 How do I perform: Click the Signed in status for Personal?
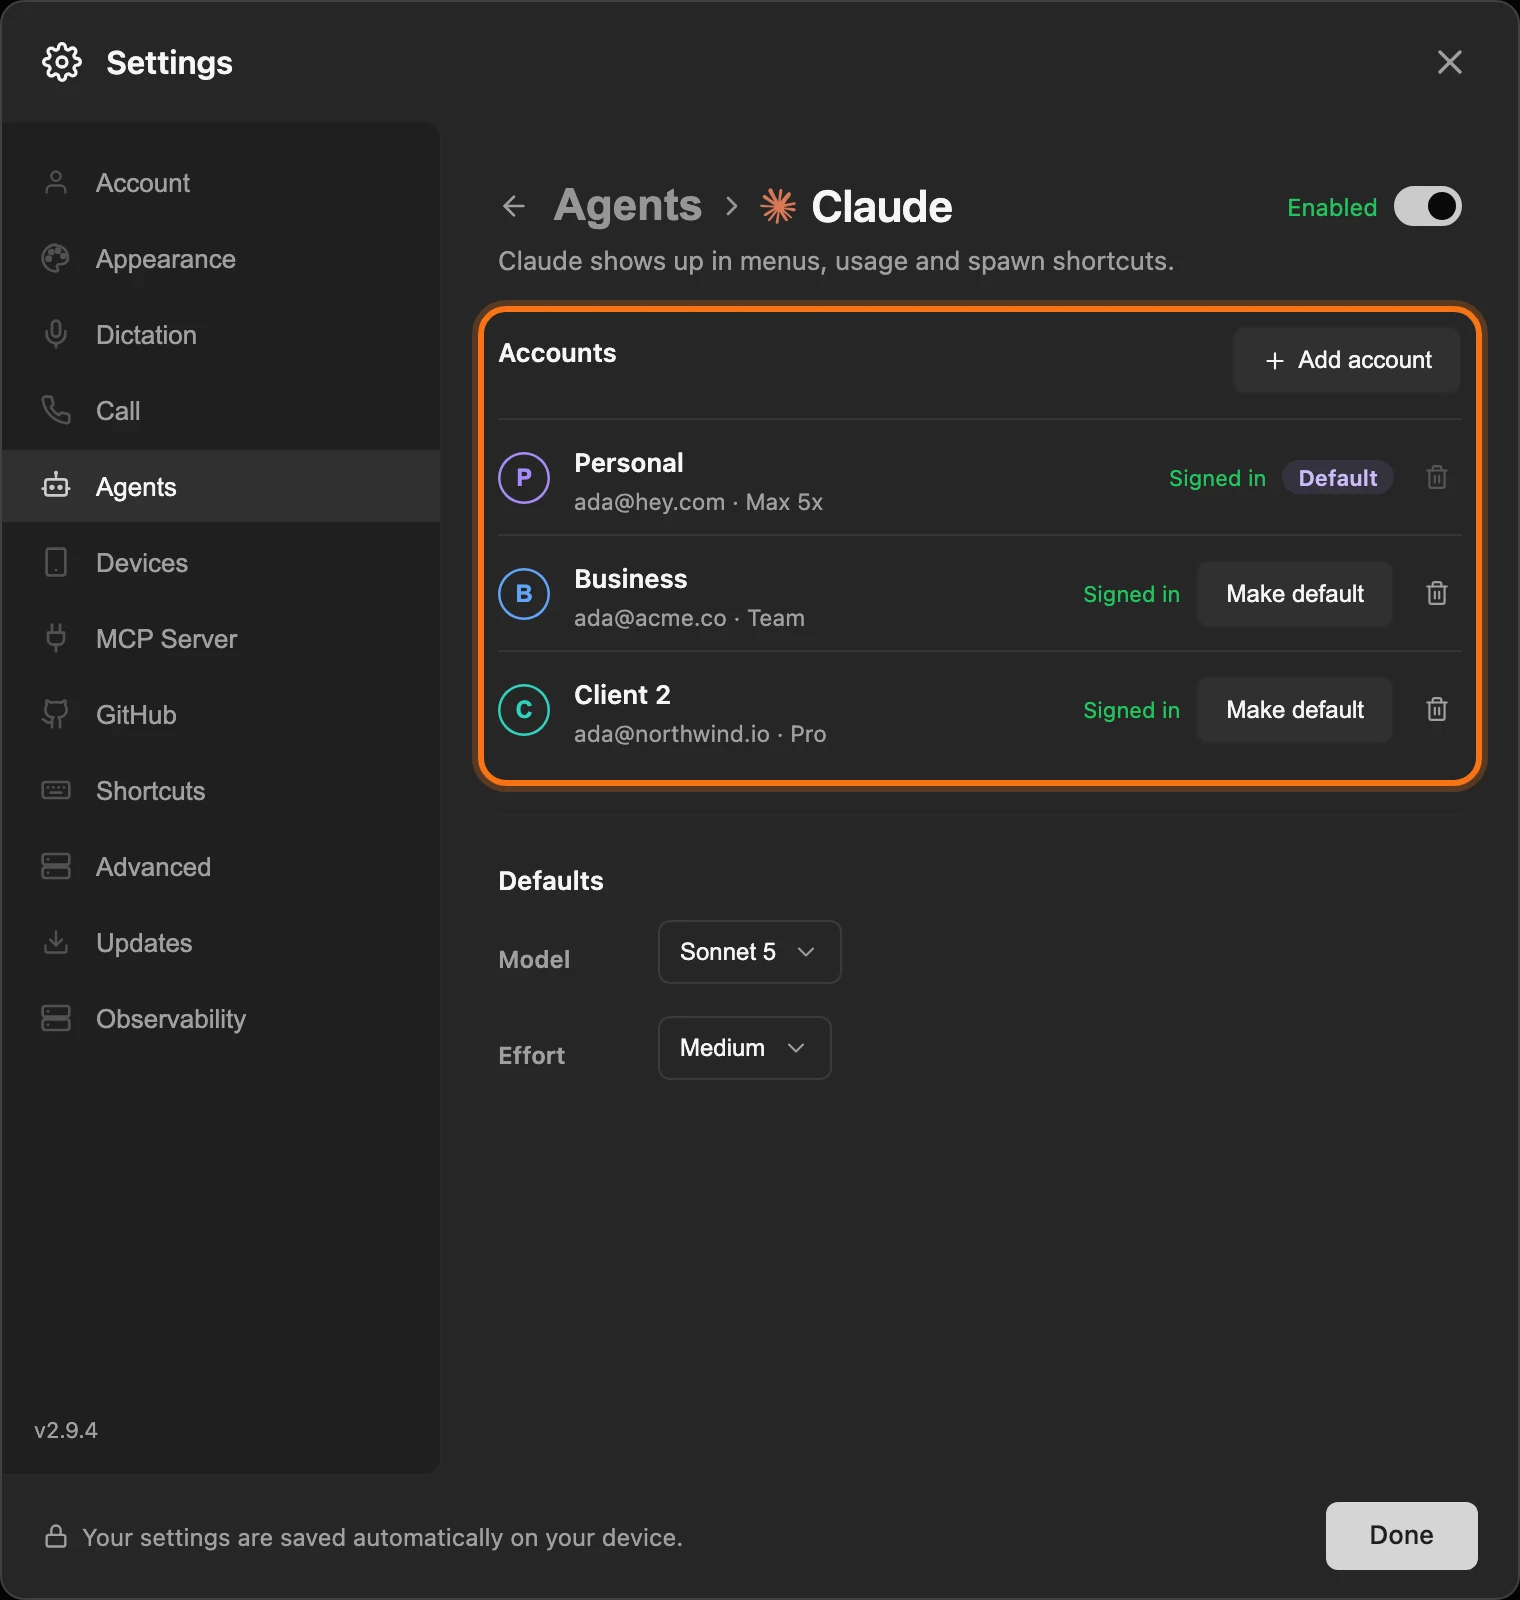tap(1217, 478)
